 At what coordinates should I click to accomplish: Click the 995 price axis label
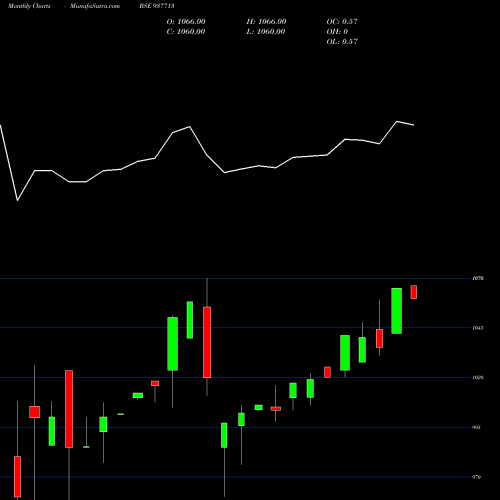[x=477, y=427]
